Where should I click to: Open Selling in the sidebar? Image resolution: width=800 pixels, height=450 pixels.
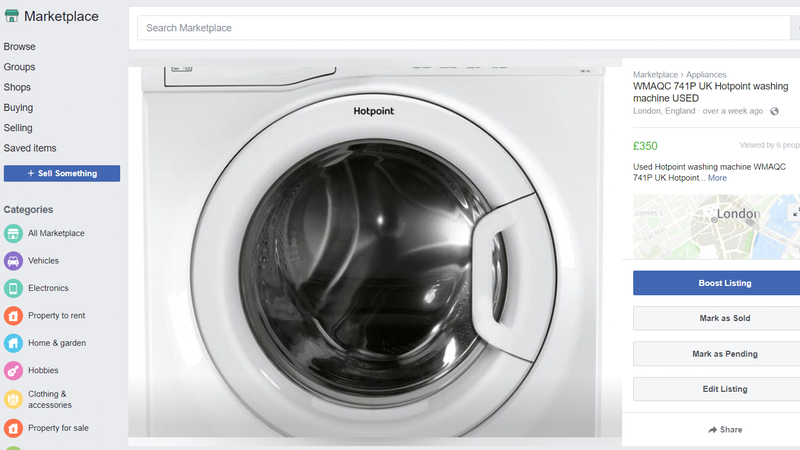pos(18,128)
